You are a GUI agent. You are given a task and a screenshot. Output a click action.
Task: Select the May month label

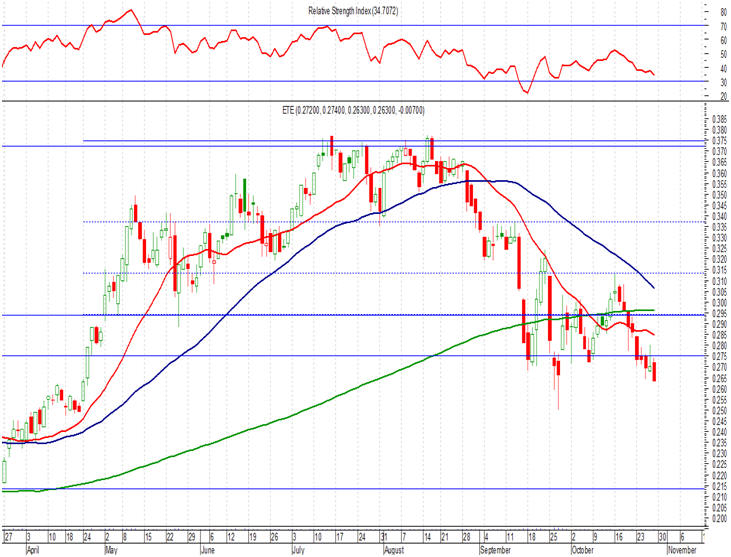coord(111,550)
